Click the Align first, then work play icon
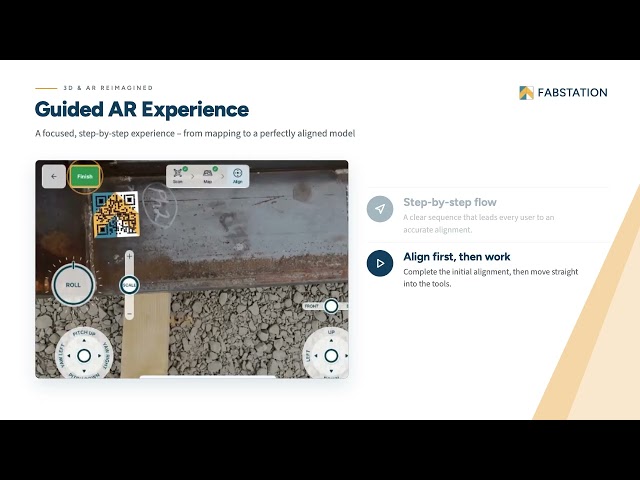The width and height of the screenshot is (640, 480). 380,263
